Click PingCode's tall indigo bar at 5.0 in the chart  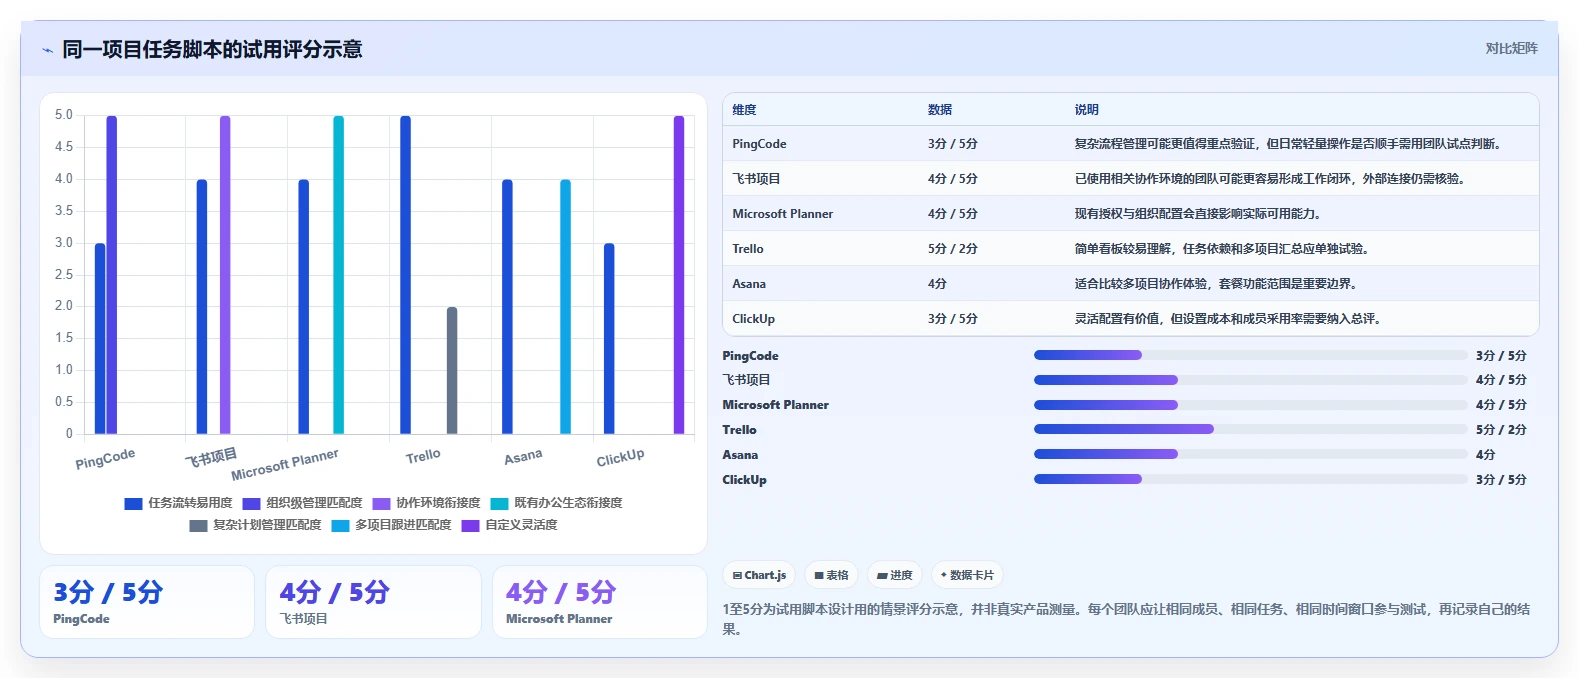tap(112, 275)
